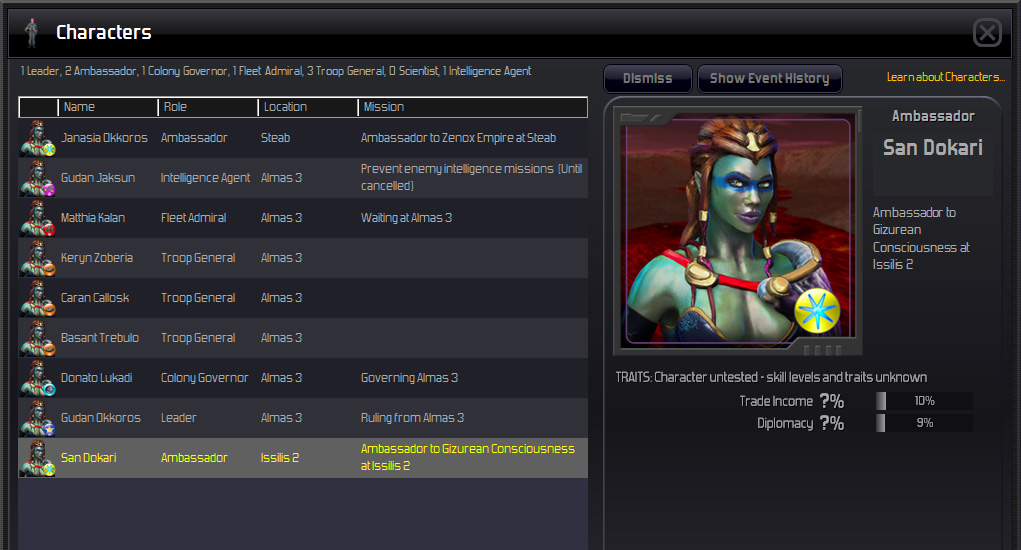Sort list by Location column header
Screen dimensions: 1021x550
coord(308,107)
